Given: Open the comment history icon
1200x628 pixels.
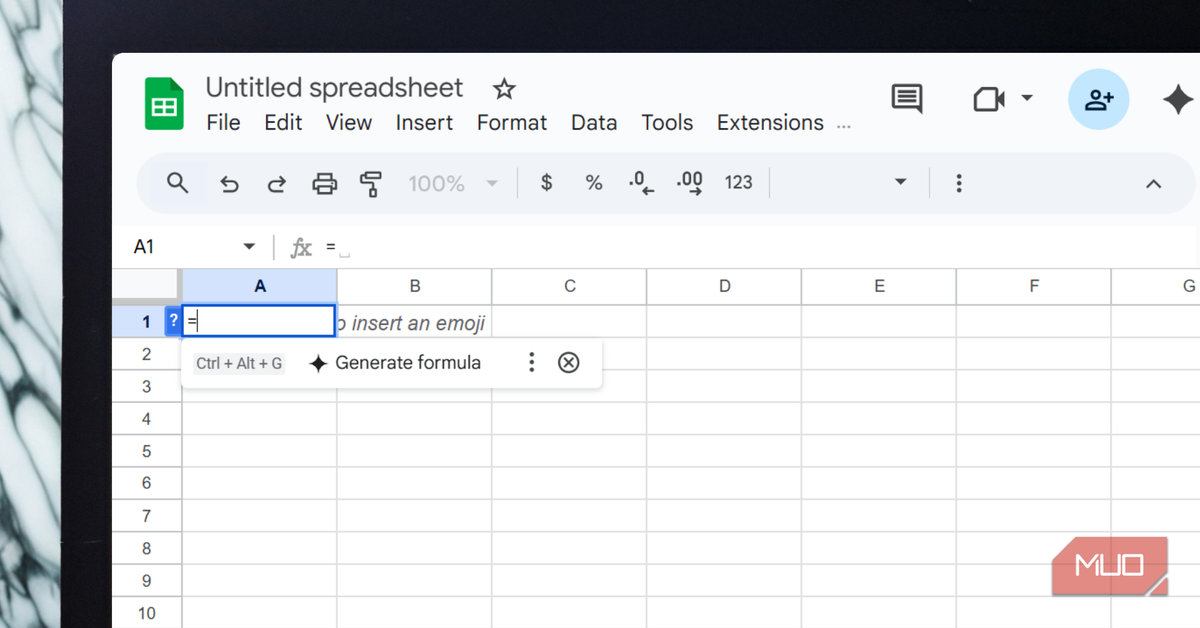Looking at the screenshot, I should [x=907, y=99].
